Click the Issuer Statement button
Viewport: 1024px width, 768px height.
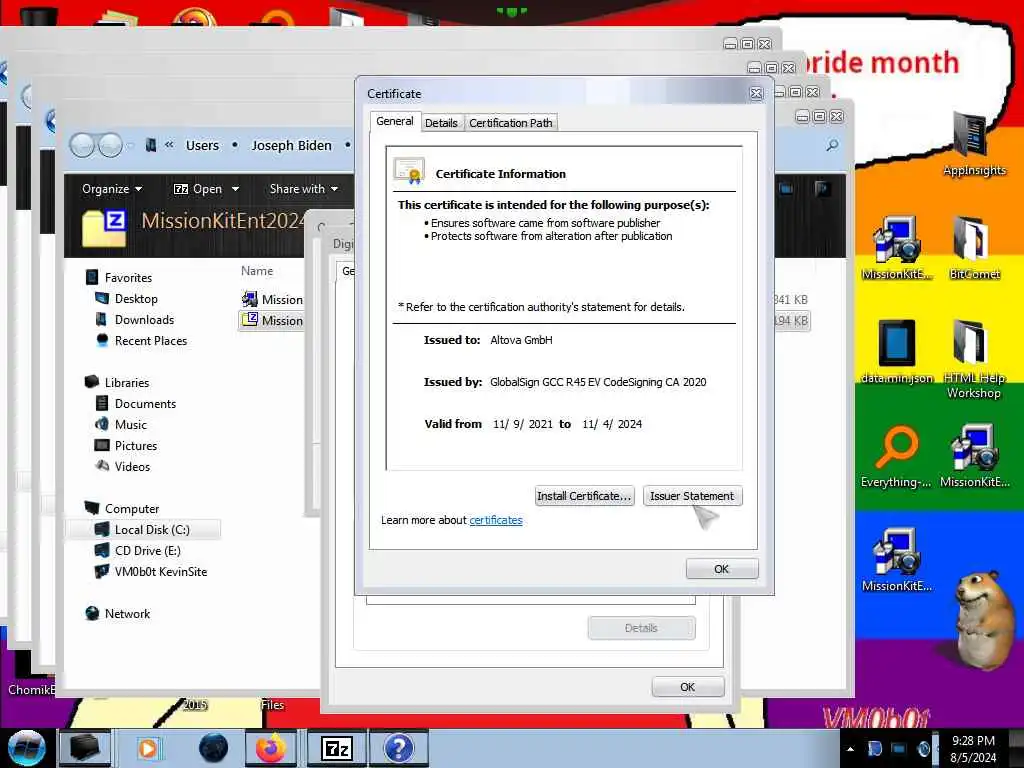692,496
